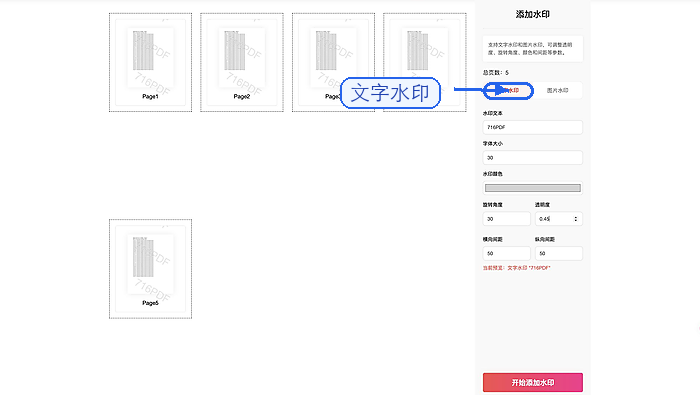Select the Page3 thumbnail

333,62
